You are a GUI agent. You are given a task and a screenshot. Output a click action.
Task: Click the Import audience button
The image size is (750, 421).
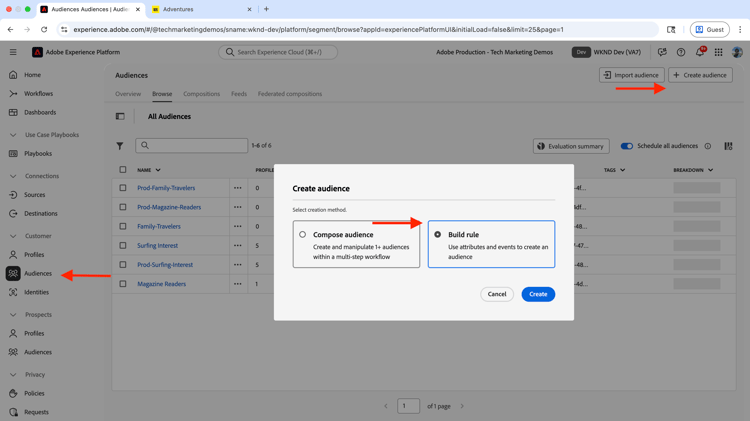pos(631,75)
